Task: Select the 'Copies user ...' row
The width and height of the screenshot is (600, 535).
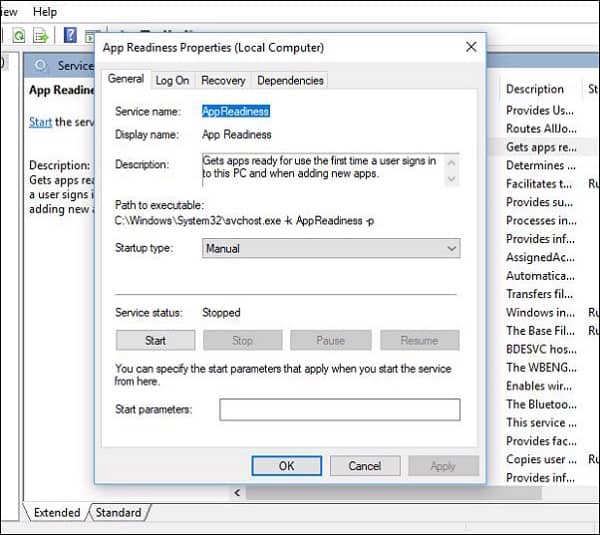Action: [x=541, y=459]
